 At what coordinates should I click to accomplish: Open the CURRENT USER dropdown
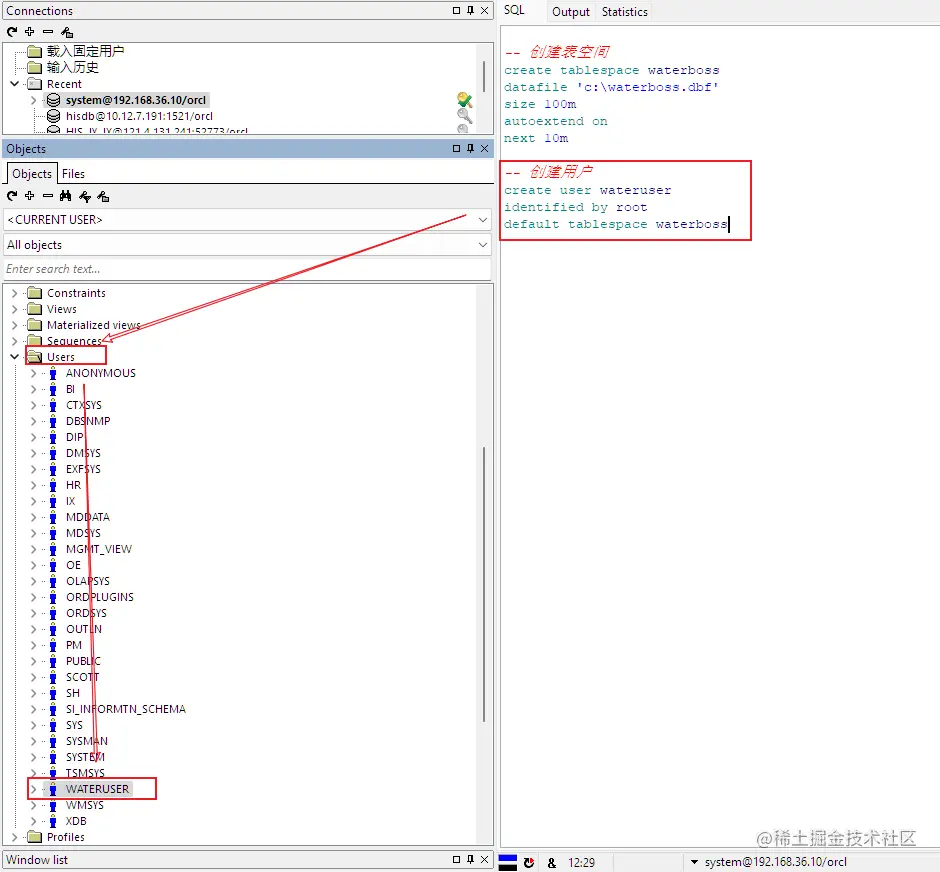[483, 220]
